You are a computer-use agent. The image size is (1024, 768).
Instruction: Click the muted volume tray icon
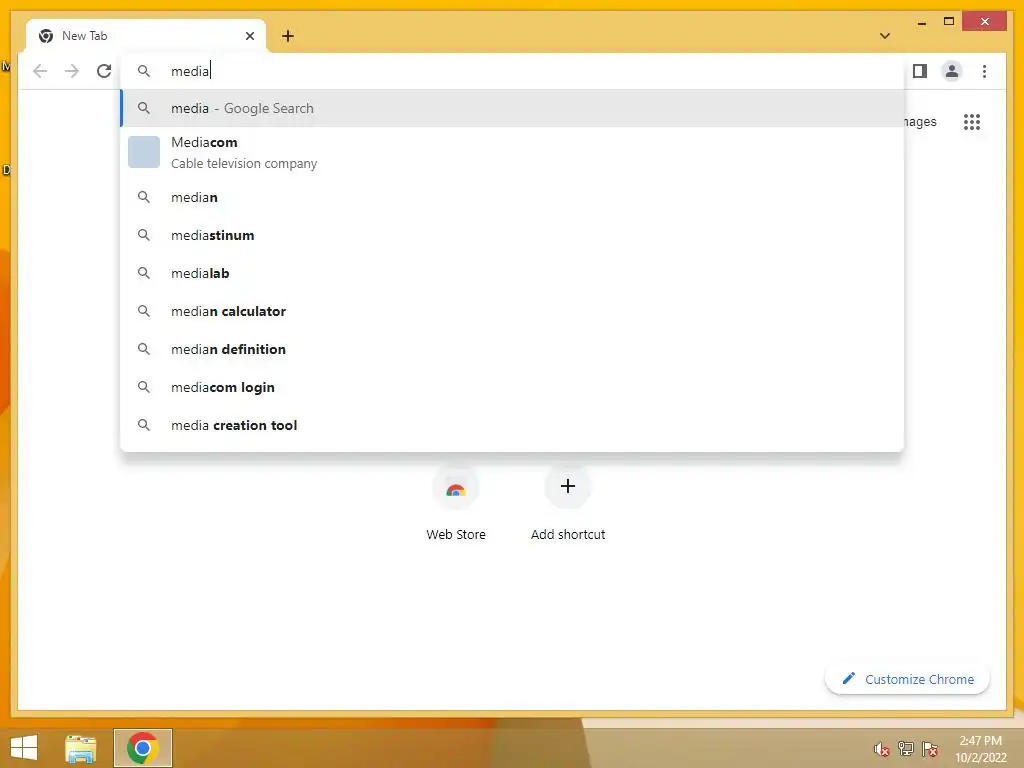click(882, 749)
